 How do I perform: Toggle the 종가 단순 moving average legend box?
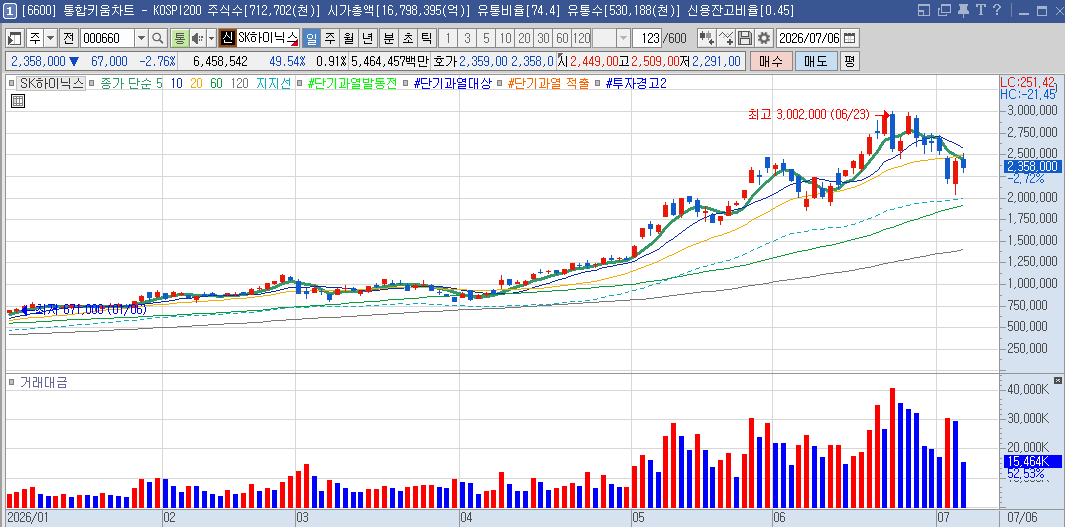tap(92, 84)
